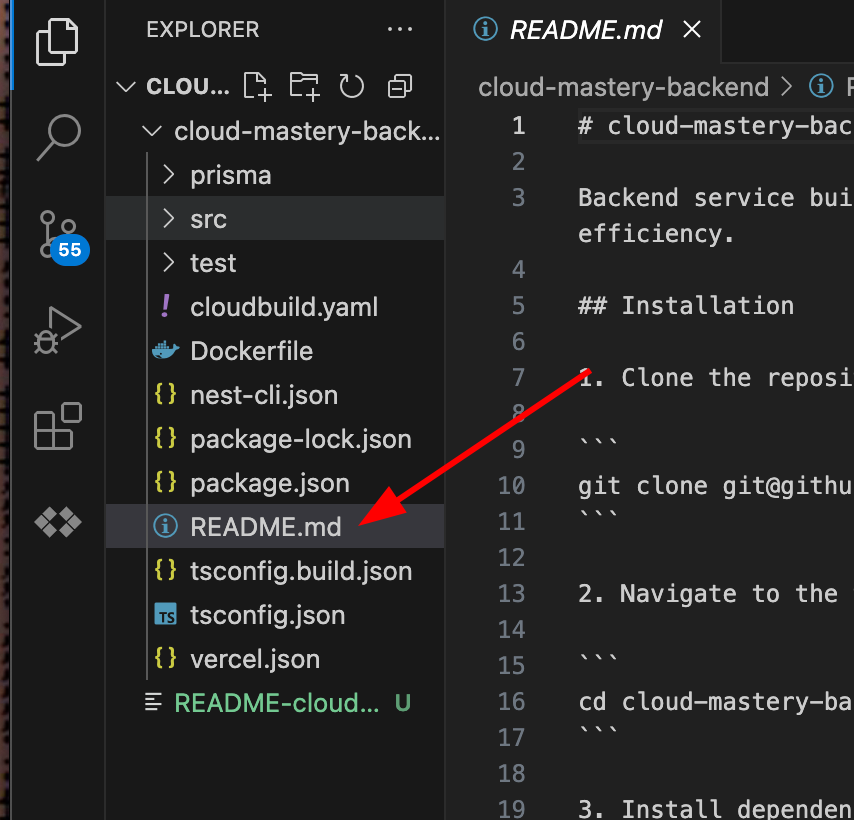Switch to the README.md editor tab
Image resolution: width=854 pixels, height=820 pixels.
pos(585,30)
